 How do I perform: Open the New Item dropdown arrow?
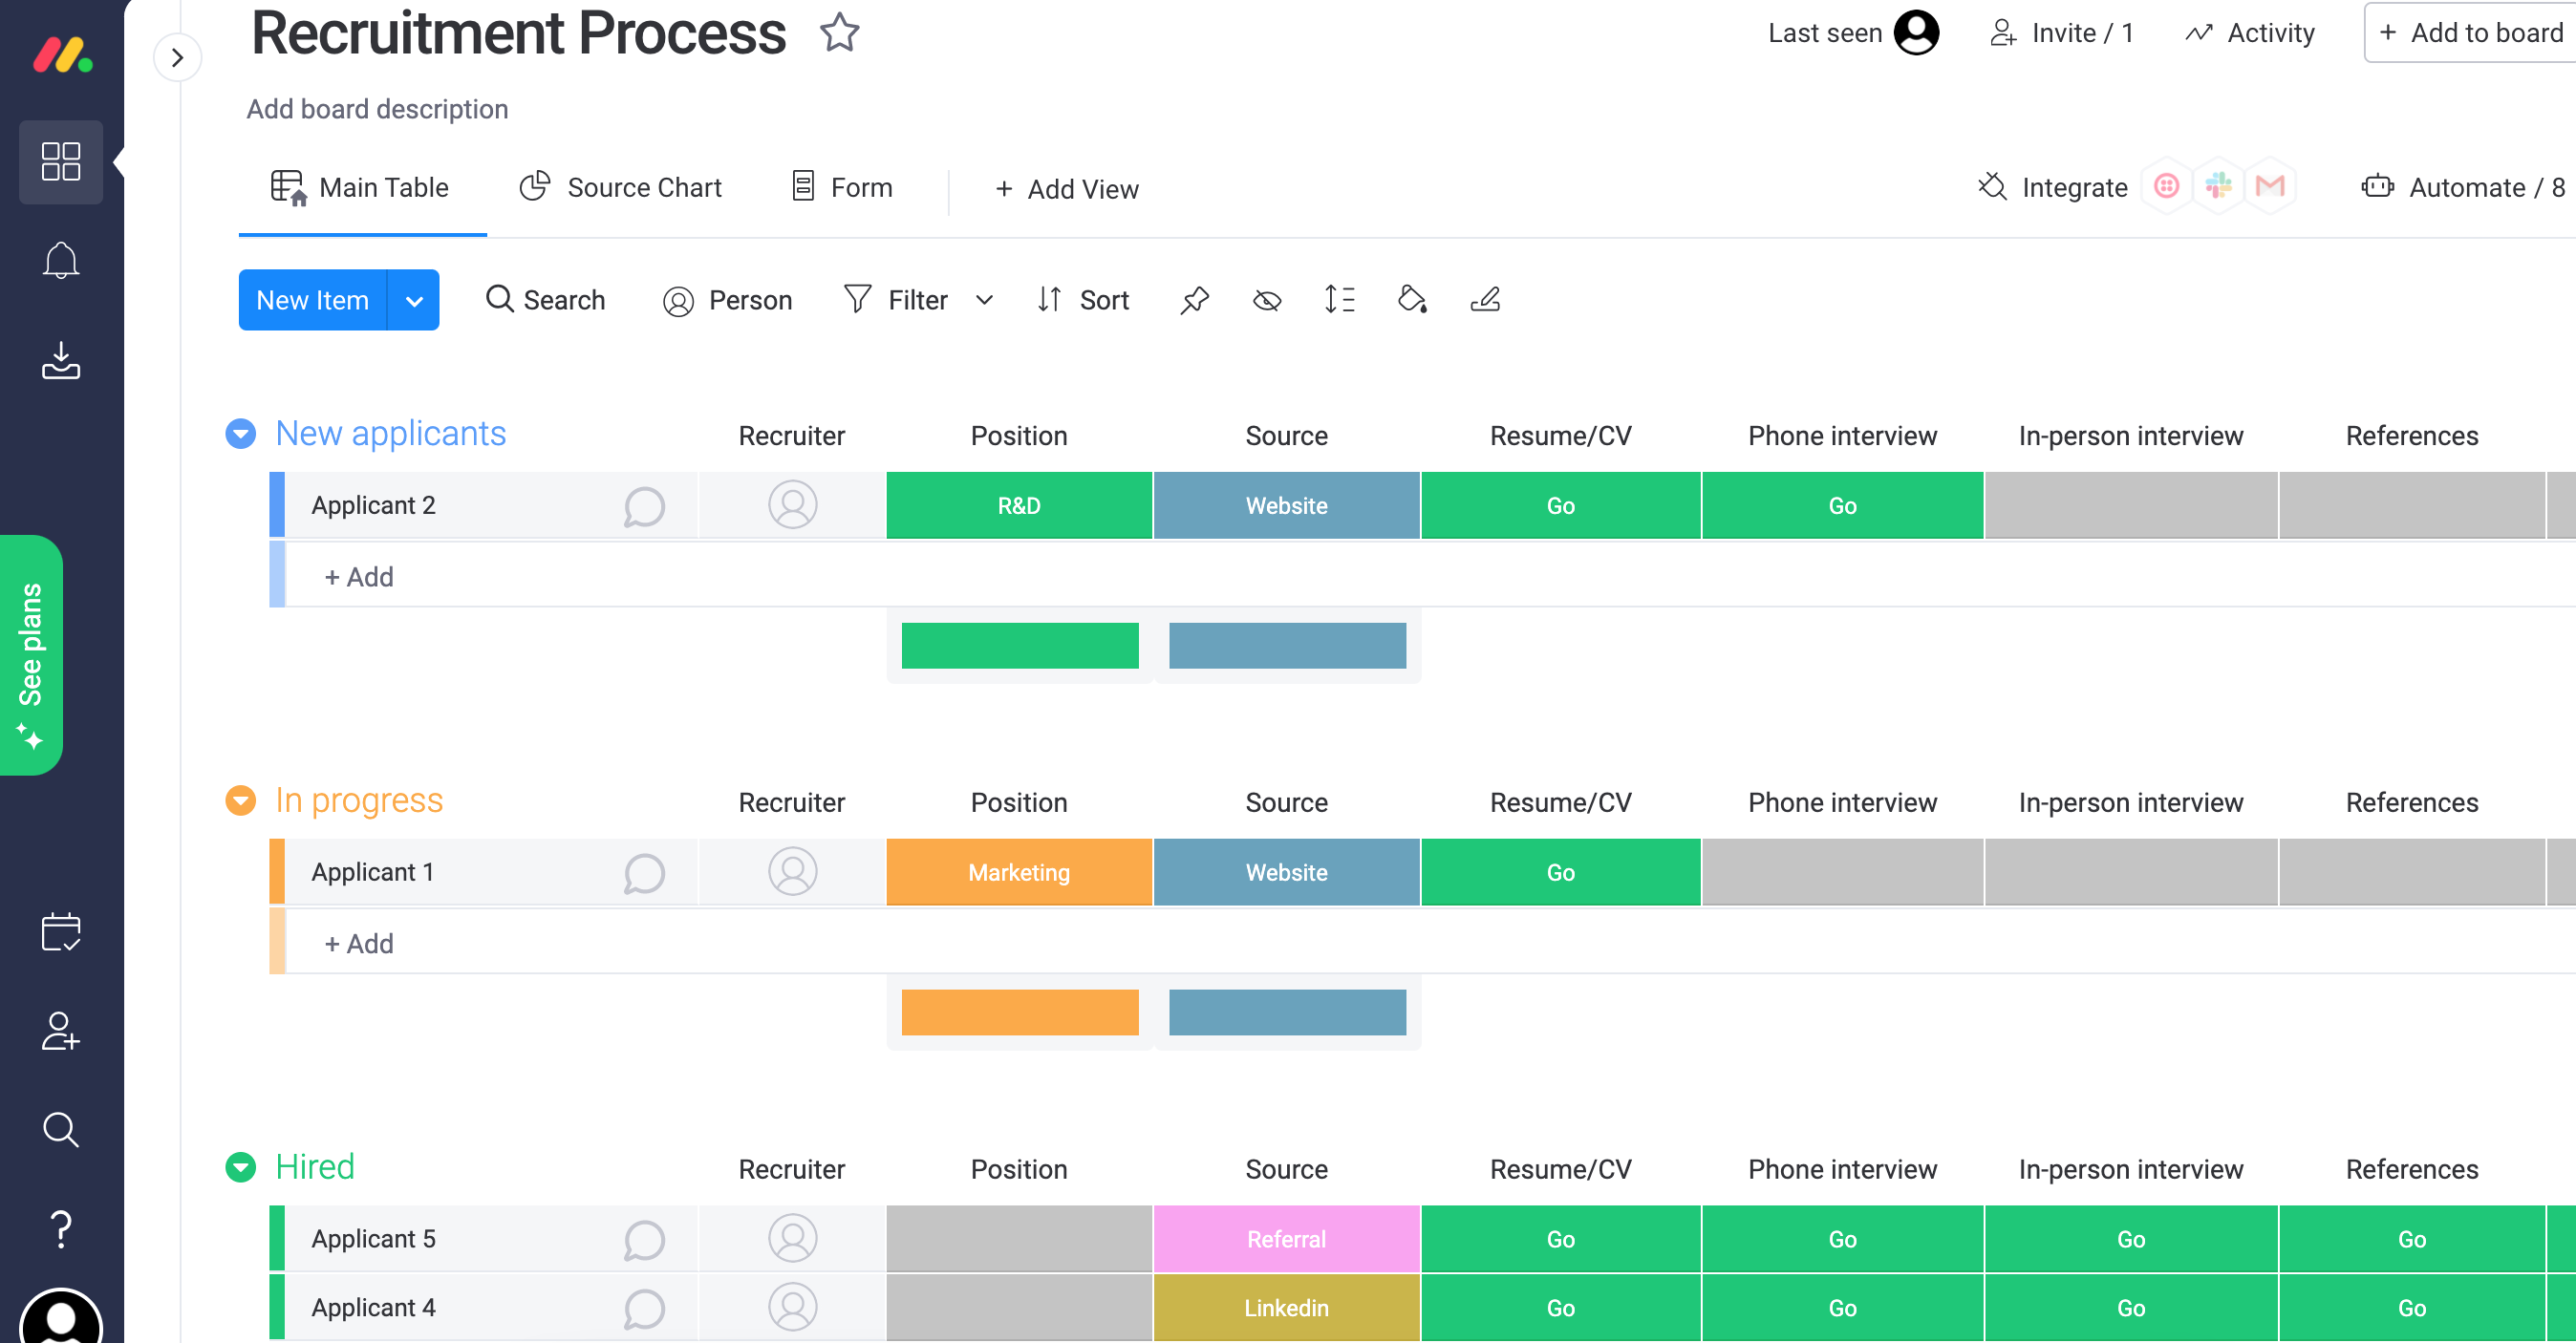tap(414, 300)
